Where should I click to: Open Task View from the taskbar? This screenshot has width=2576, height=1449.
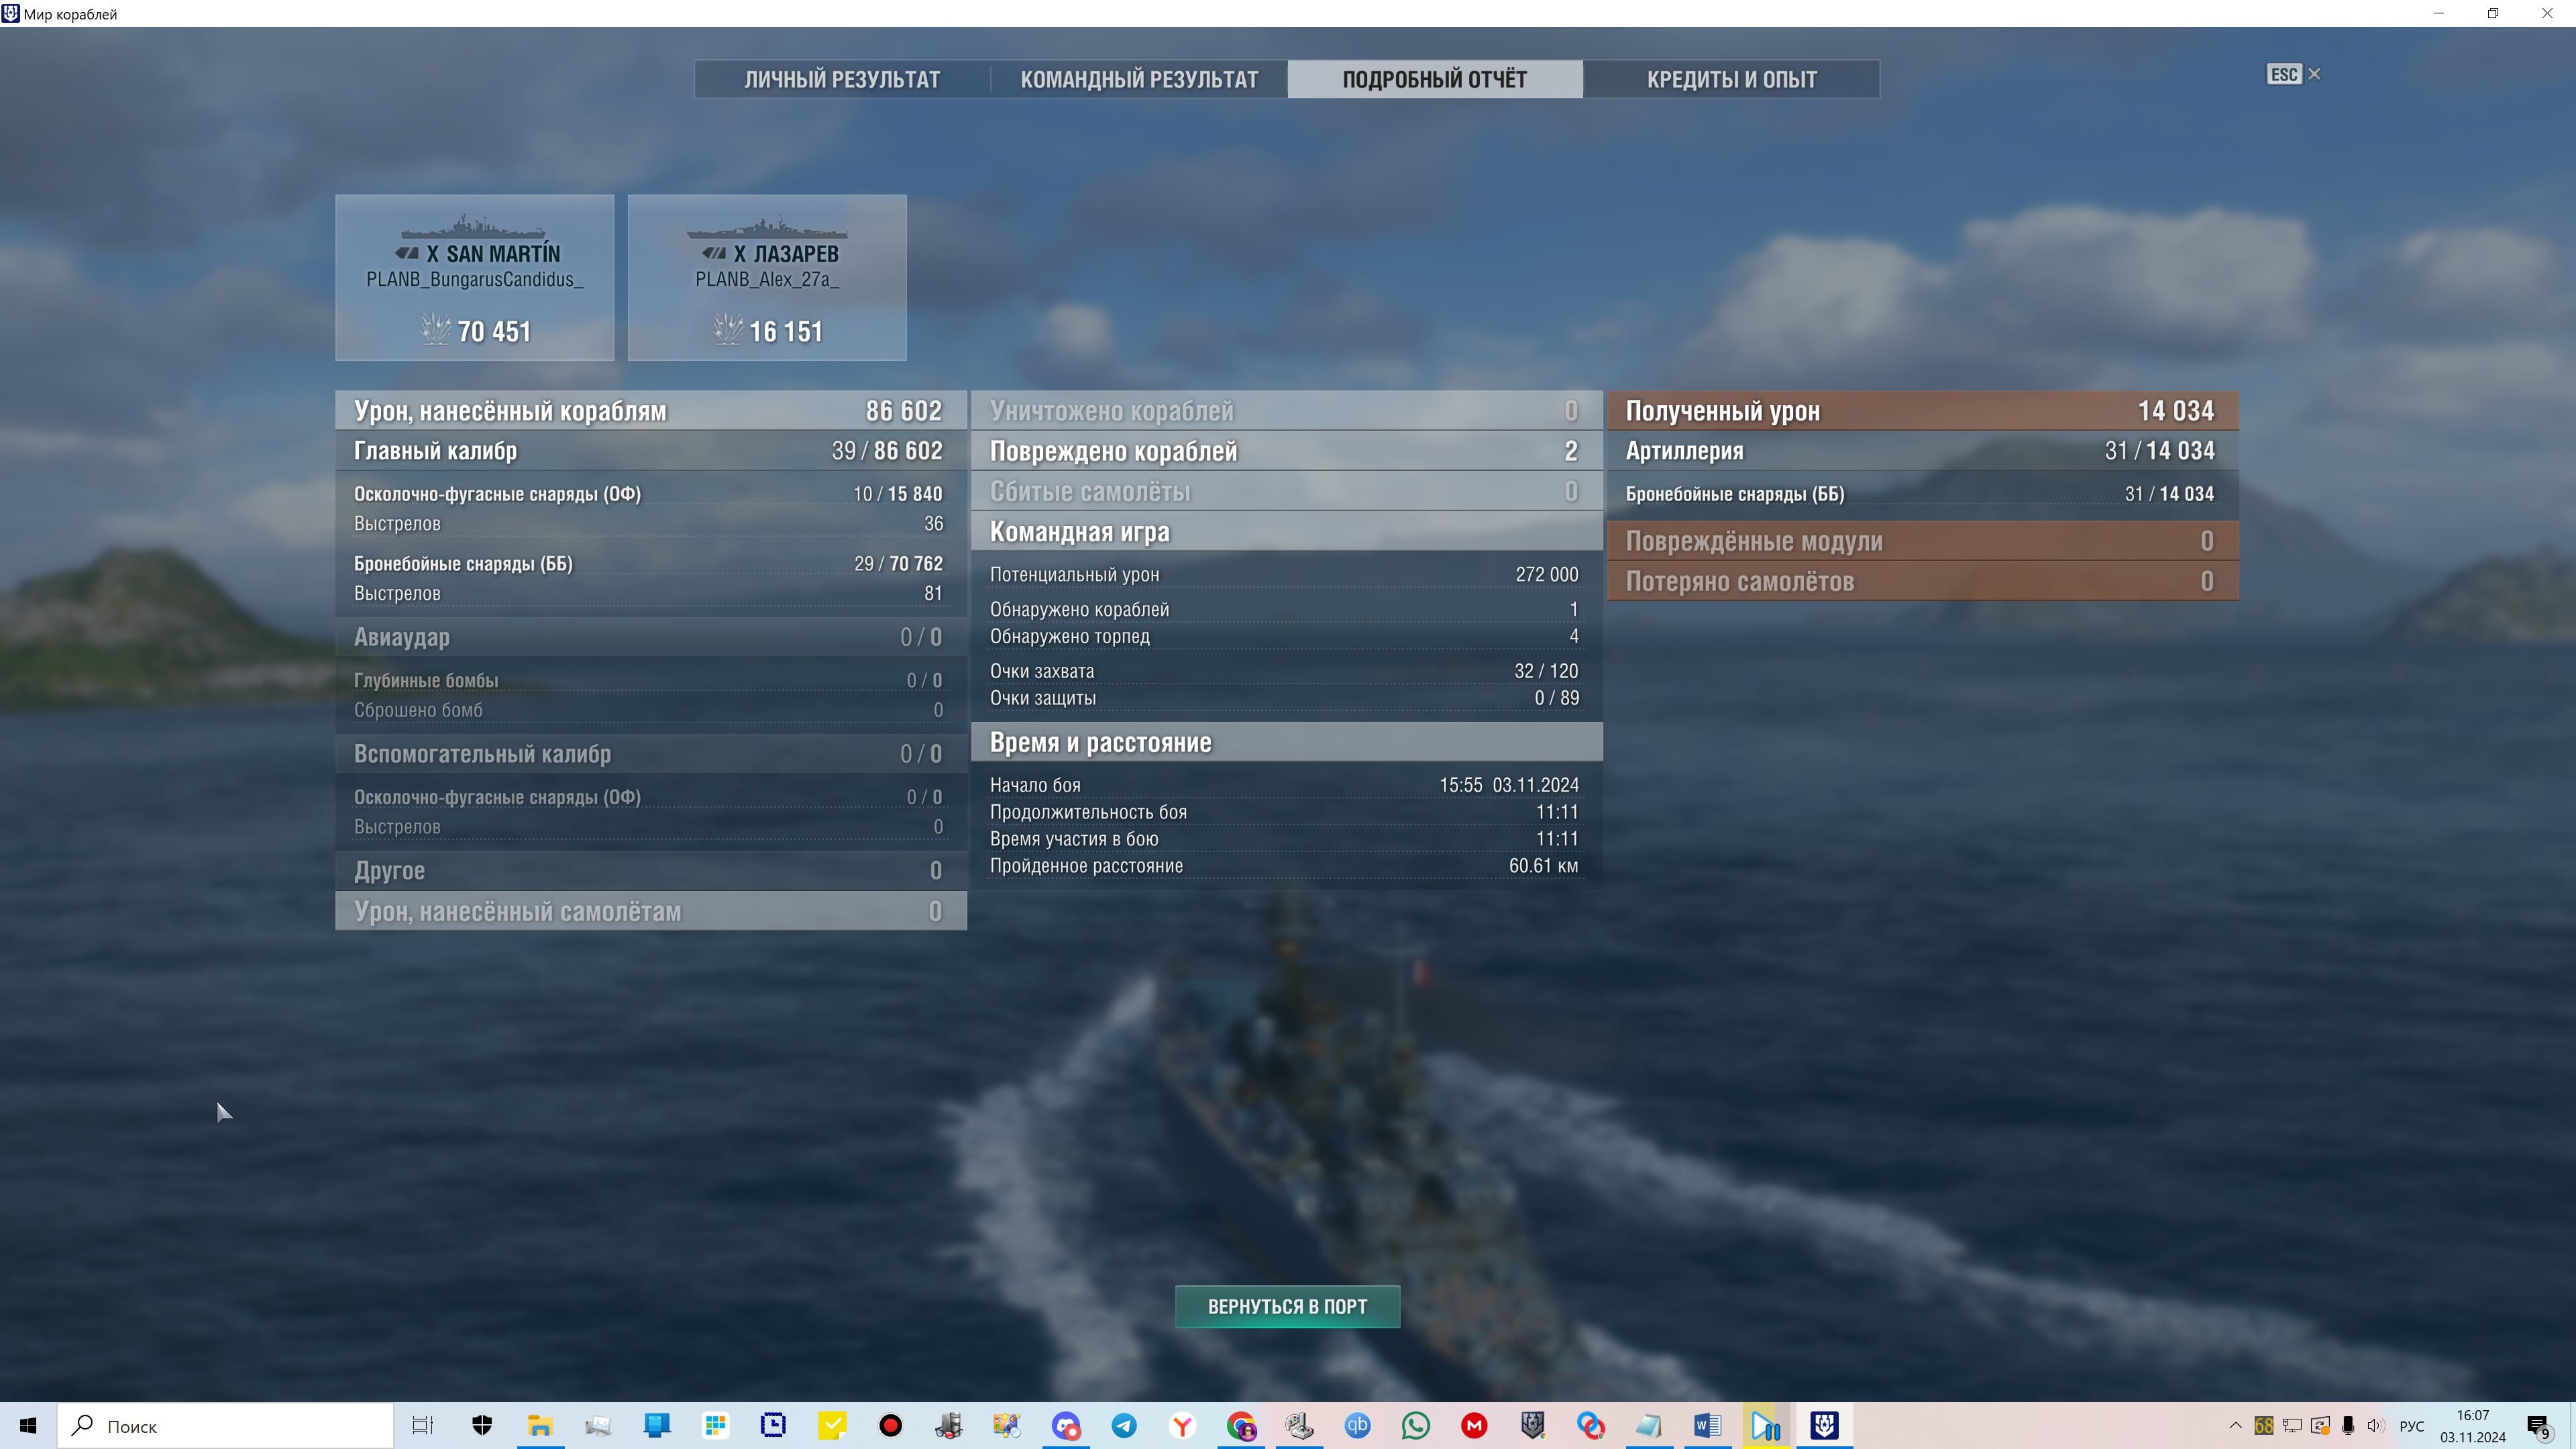pos(423,1426)
